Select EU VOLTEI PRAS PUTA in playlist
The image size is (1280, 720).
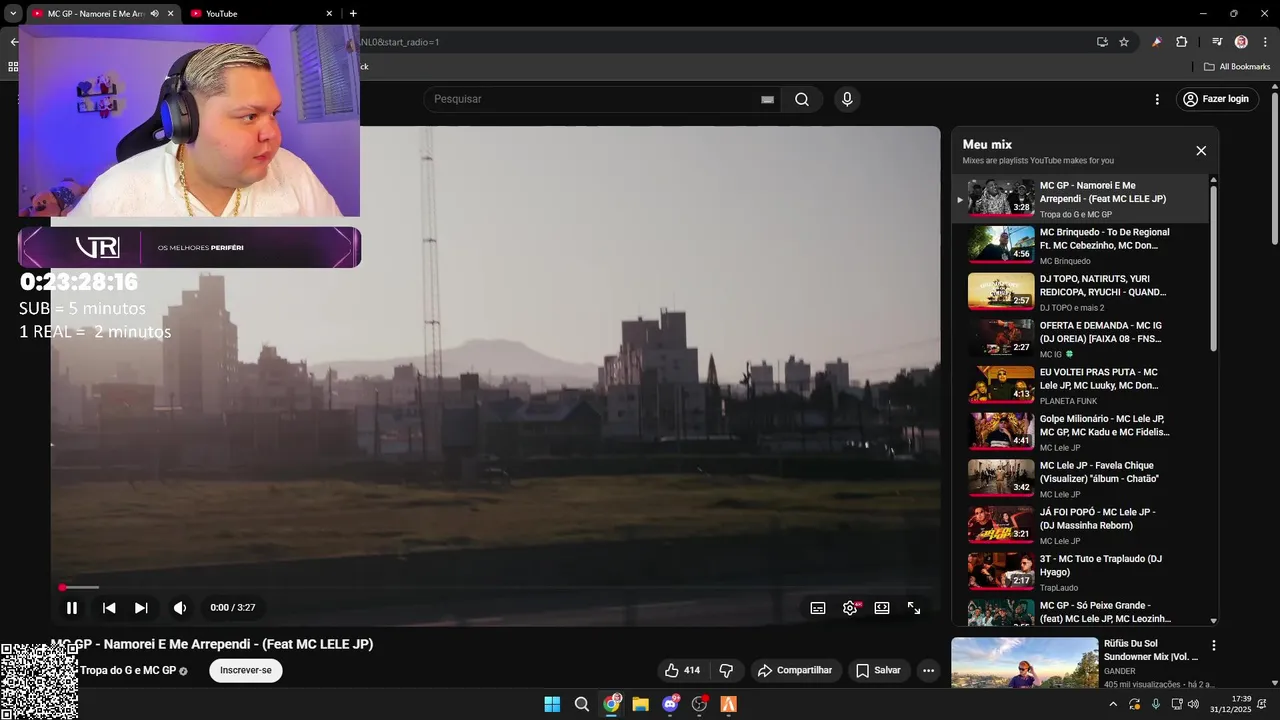[x=1082, y=385]
